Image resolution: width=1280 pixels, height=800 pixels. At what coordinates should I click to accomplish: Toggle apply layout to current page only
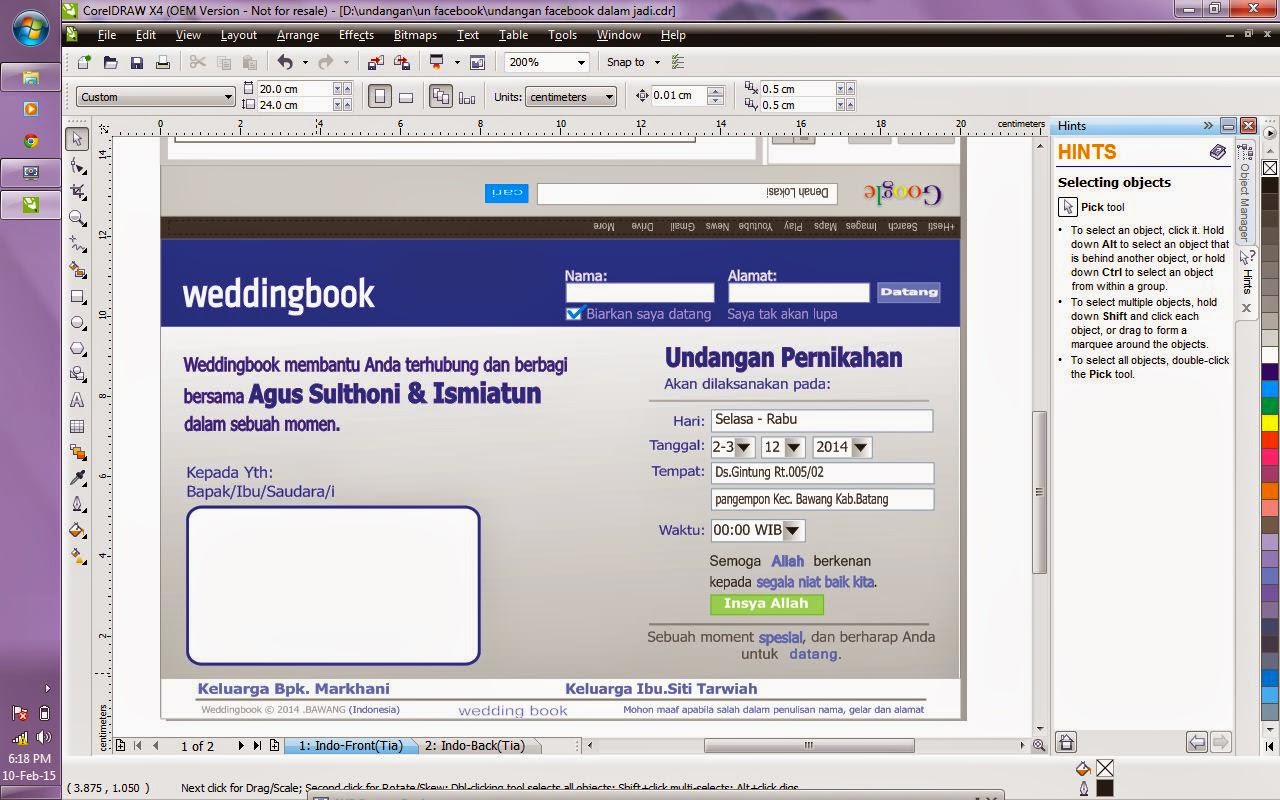(467, 97)
